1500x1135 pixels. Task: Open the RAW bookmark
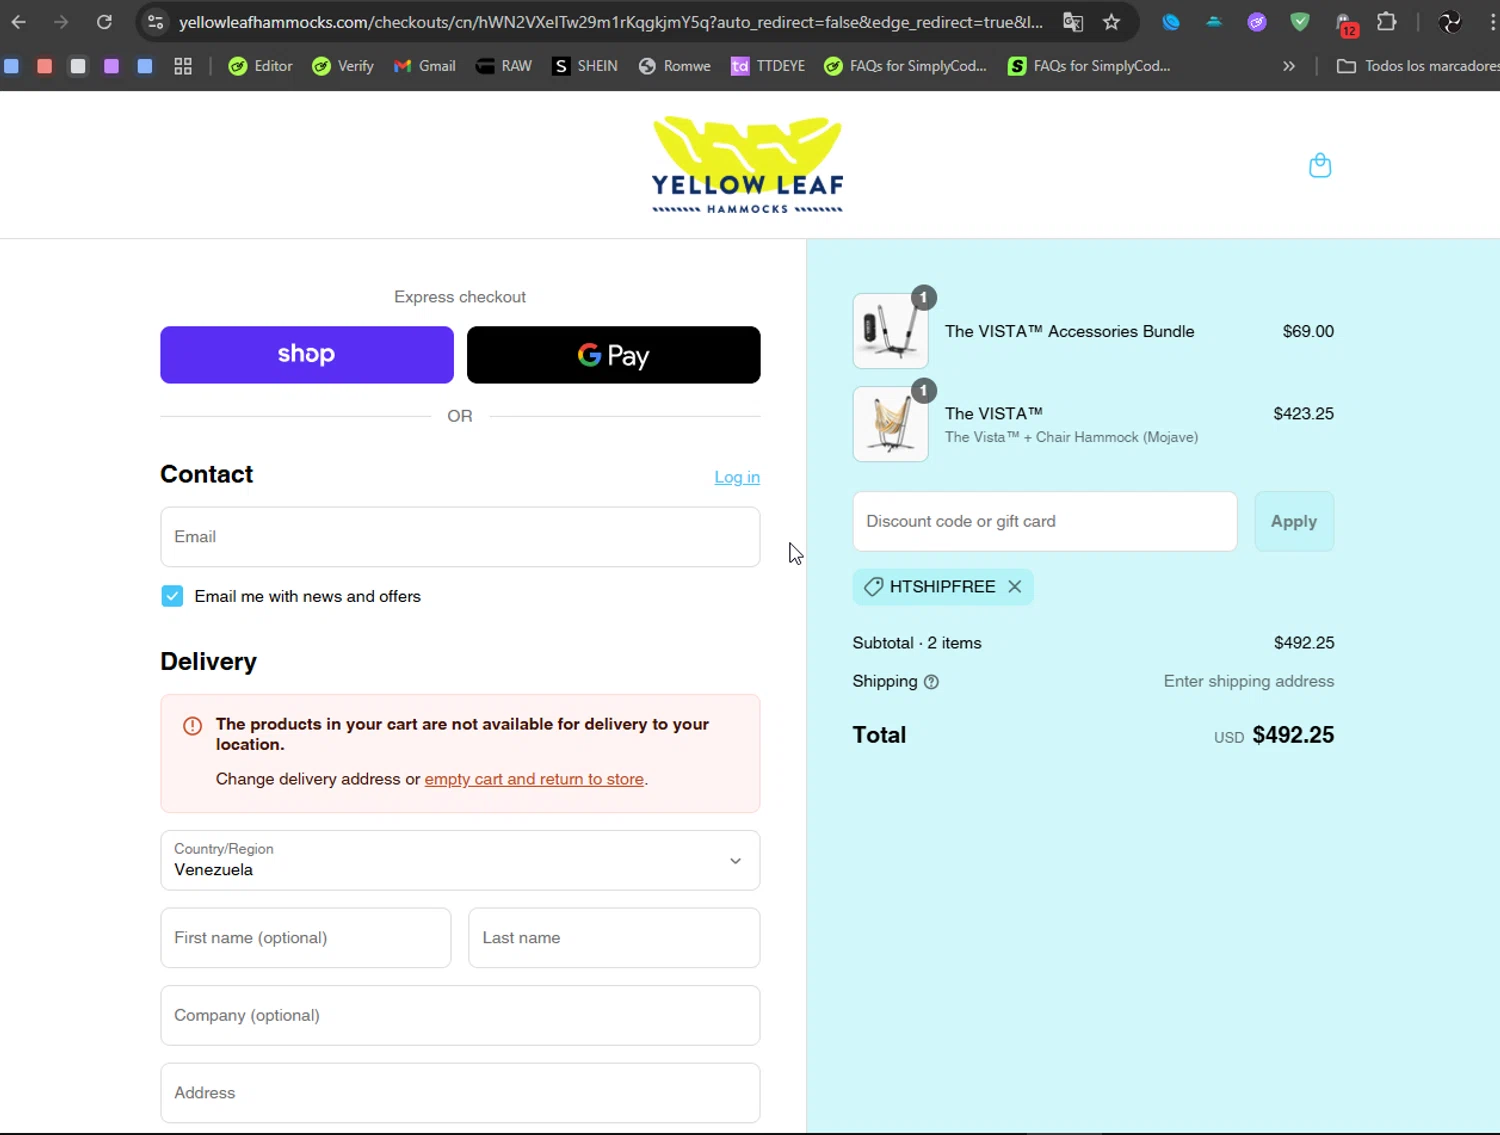point(504,66)
